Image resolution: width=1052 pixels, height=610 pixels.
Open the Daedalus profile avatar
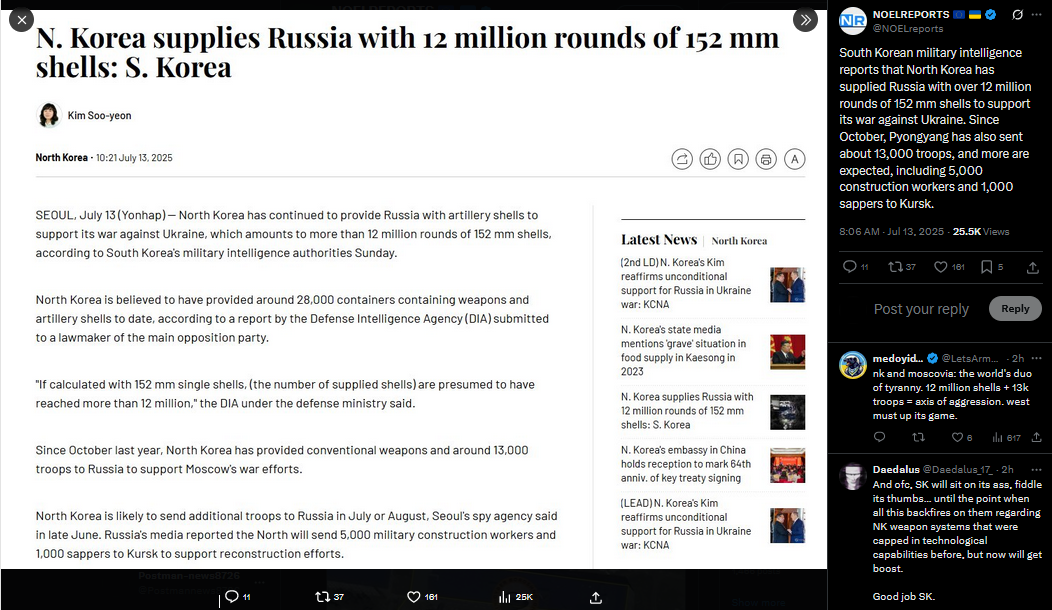[x=853, y=476]
